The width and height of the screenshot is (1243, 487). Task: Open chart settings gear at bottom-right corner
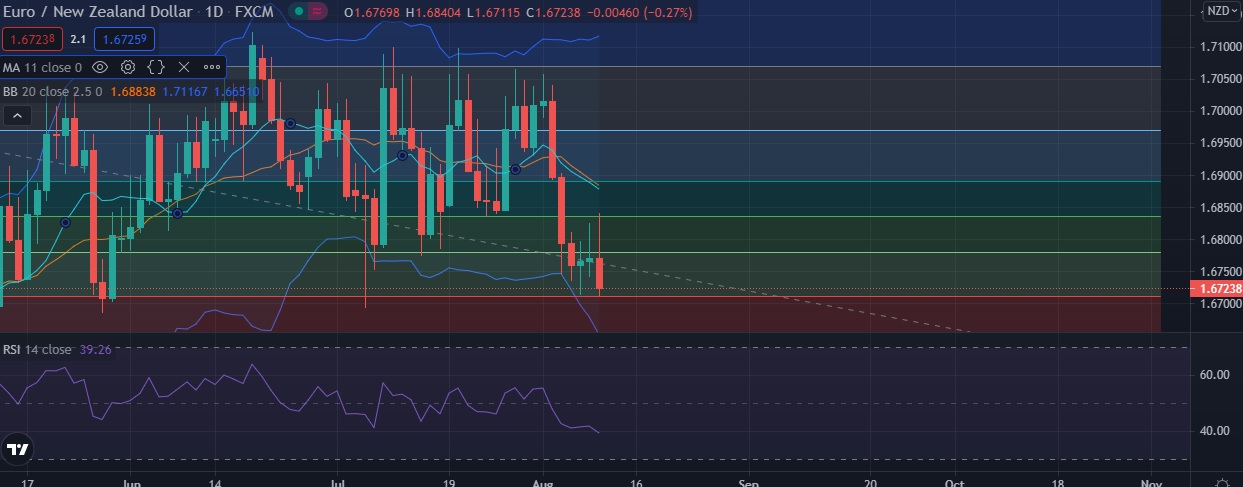click(x=1221, y=481)
